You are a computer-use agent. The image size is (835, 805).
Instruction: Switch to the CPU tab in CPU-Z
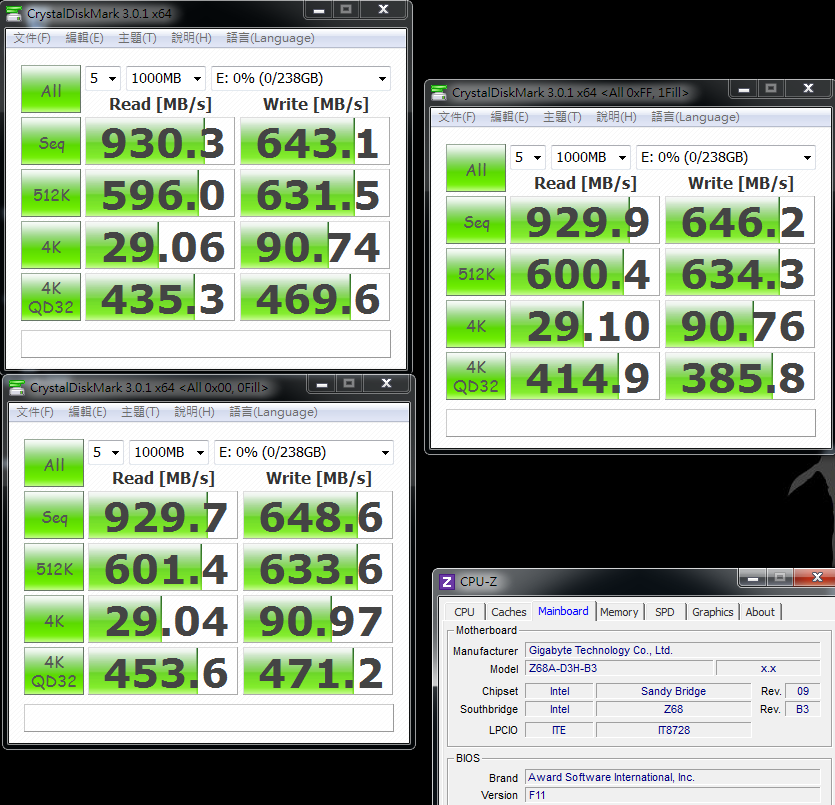pyautogui.click(x=464, y=612)
